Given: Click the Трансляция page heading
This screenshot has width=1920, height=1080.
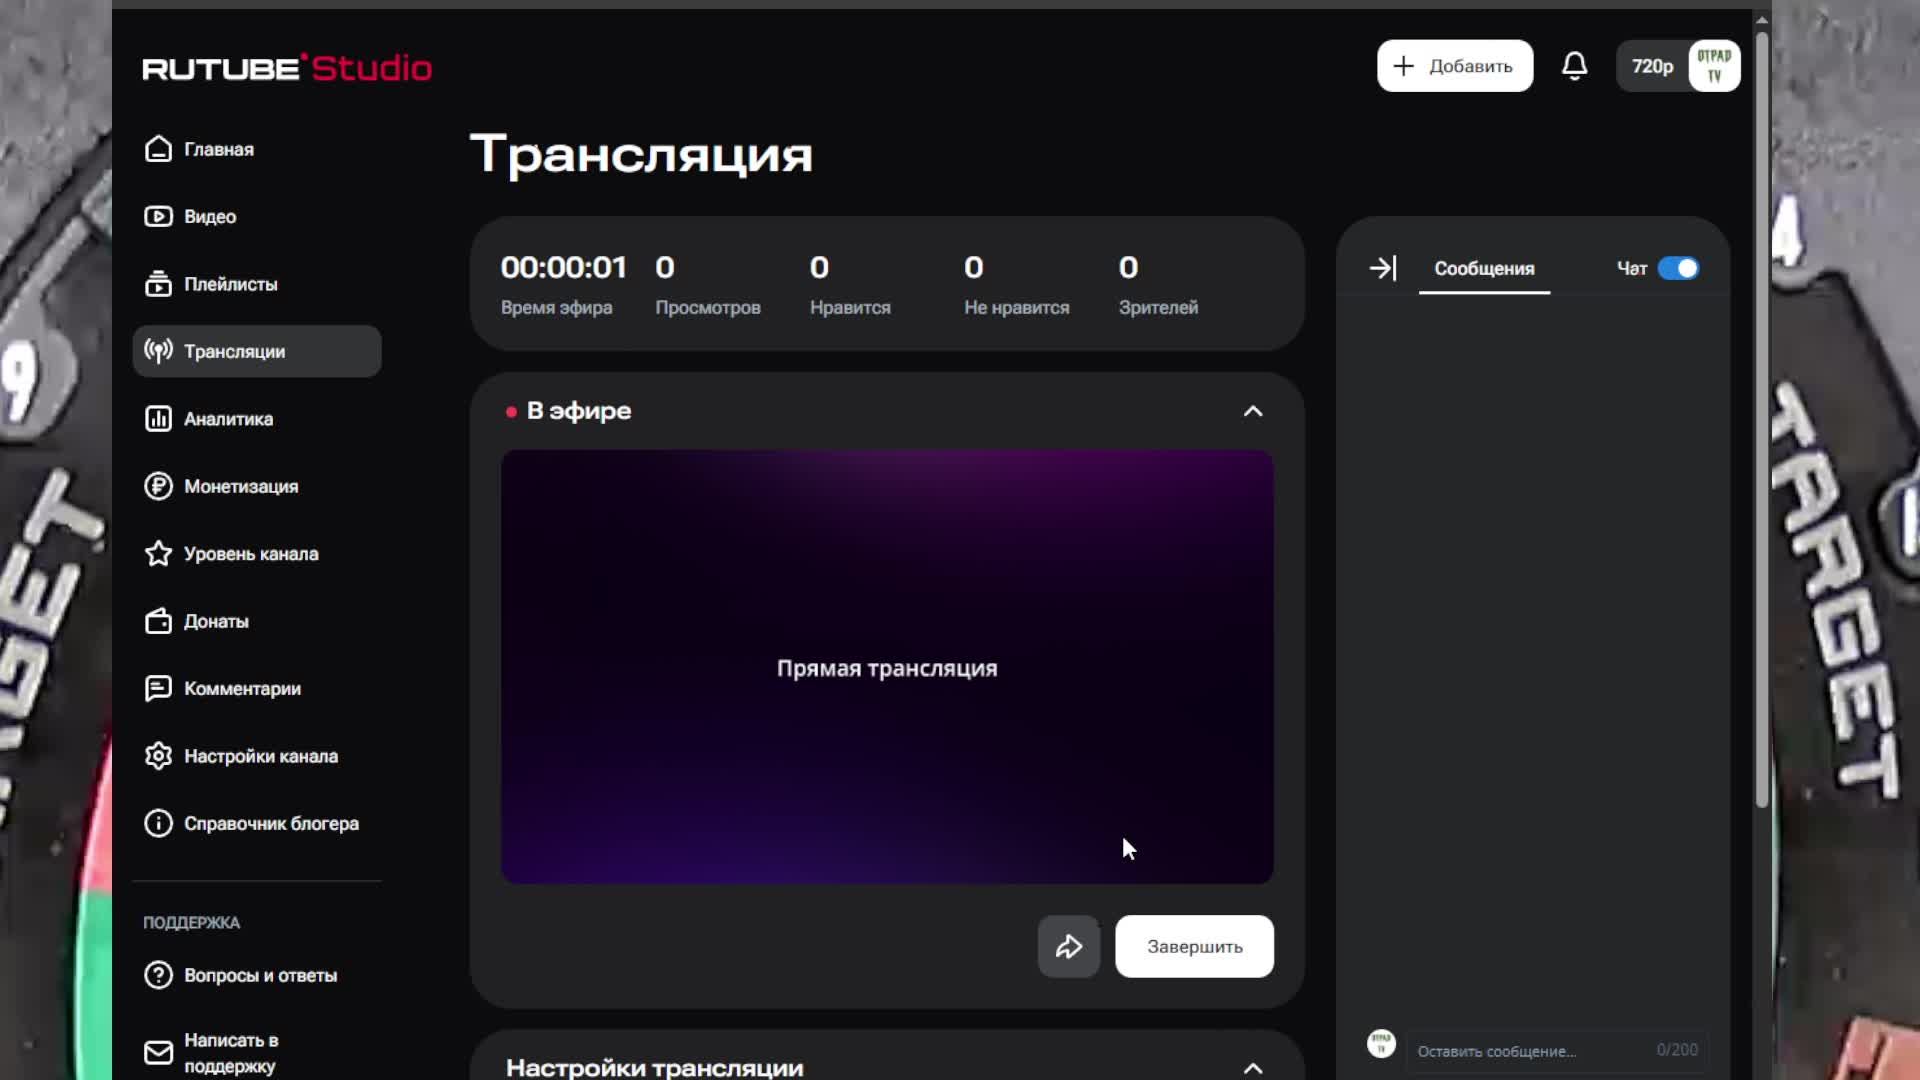Looking at the screenshot, I should point(641,155).
